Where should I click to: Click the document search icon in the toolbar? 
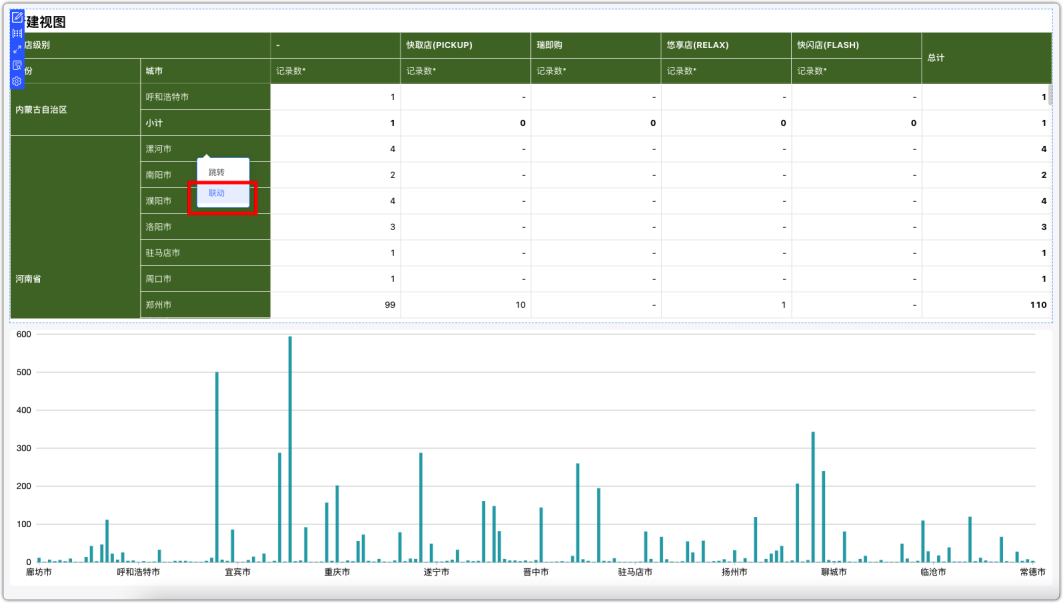(17, 65)
